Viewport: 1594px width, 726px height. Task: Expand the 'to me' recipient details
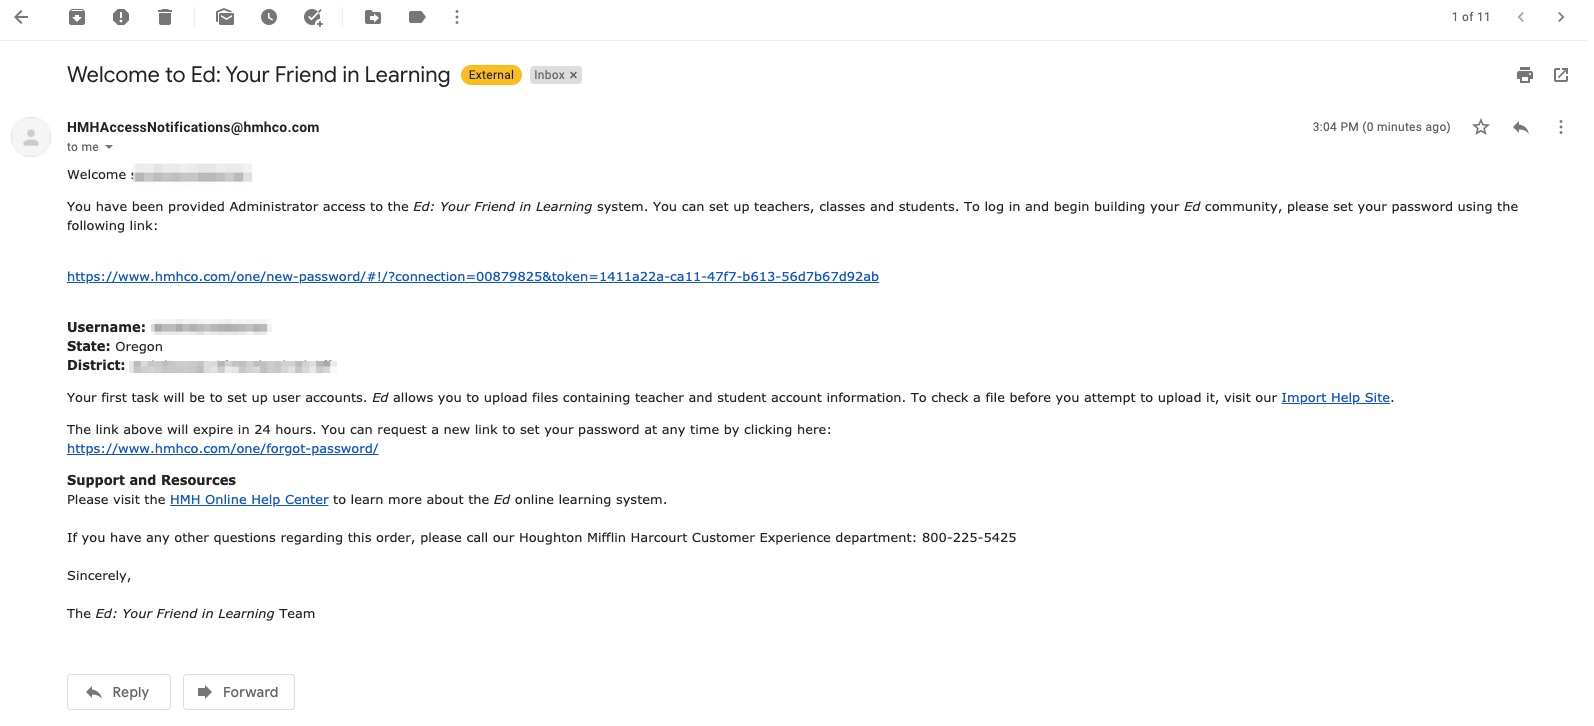tap(89, 147)
